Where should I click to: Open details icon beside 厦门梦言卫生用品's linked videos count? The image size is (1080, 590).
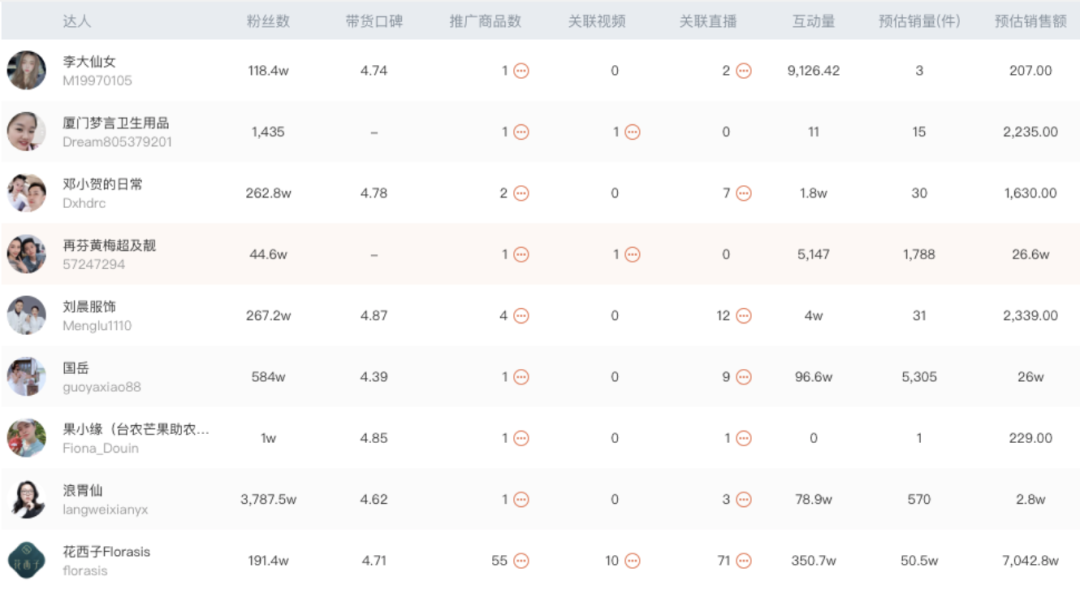(x=632, y=132)
